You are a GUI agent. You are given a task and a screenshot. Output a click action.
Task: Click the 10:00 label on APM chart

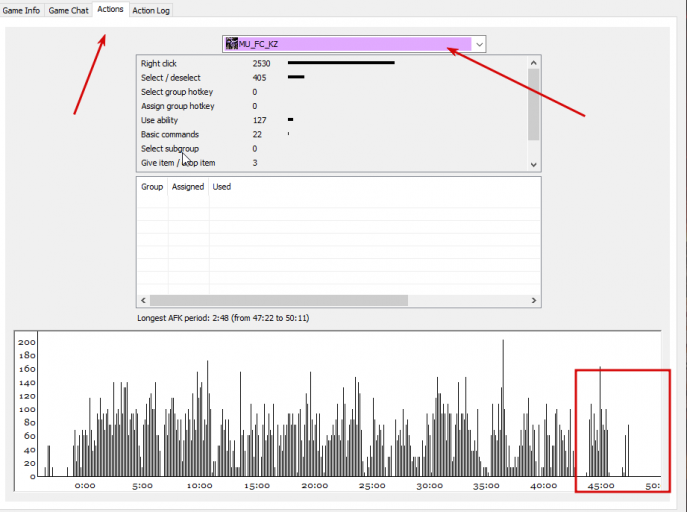(x=199, y=486)
